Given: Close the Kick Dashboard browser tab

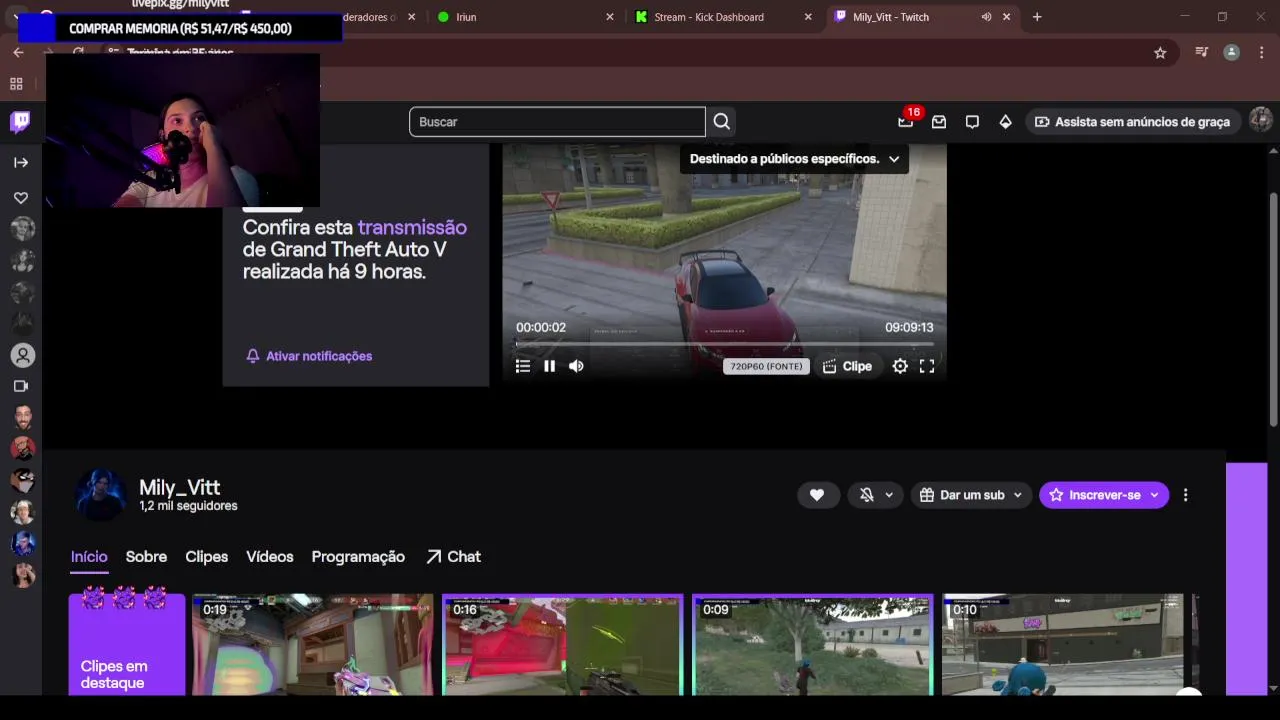Looking at the screenshot, I should pos(808,17).
